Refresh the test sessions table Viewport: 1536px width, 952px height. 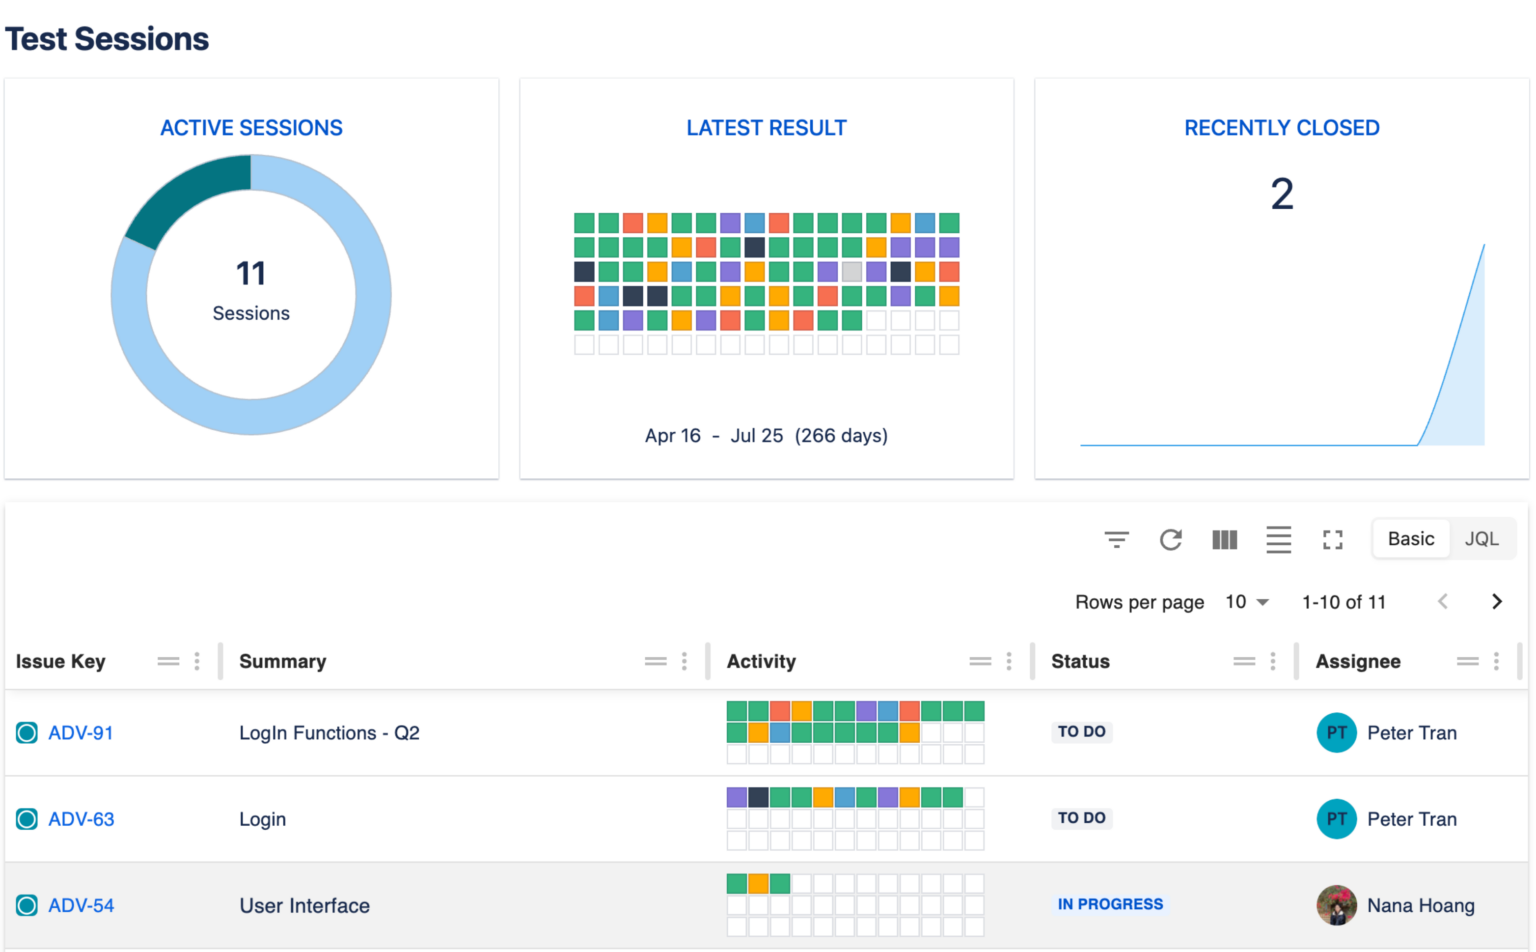[x=1171, y=540]
